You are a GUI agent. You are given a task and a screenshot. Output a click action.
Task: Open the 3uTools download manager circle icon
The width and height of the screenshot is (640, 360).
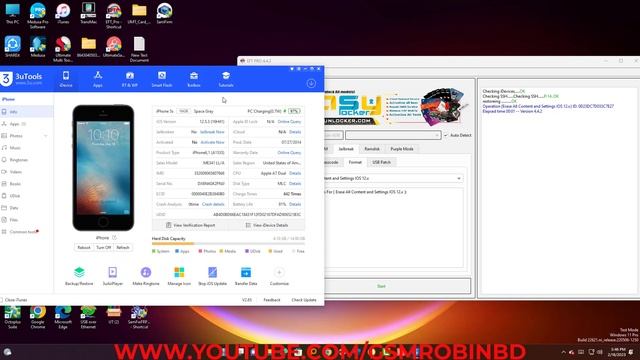[x=311, y=83]
